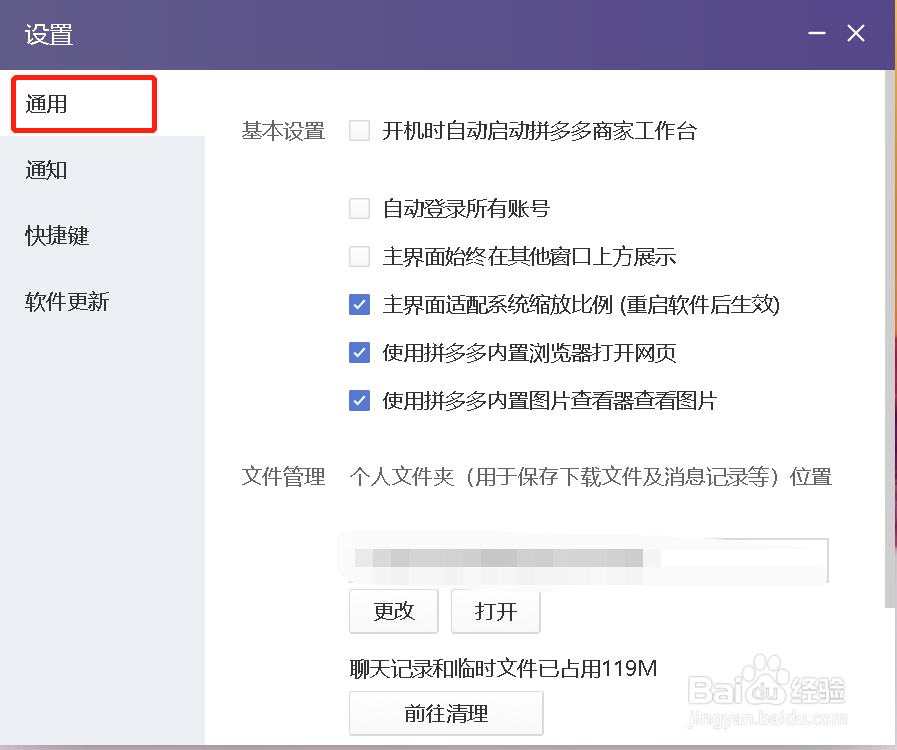Disable 主界面适配系统缩放比例 option
The height and width of the screenshot is (750, 897).
[359, 304]
